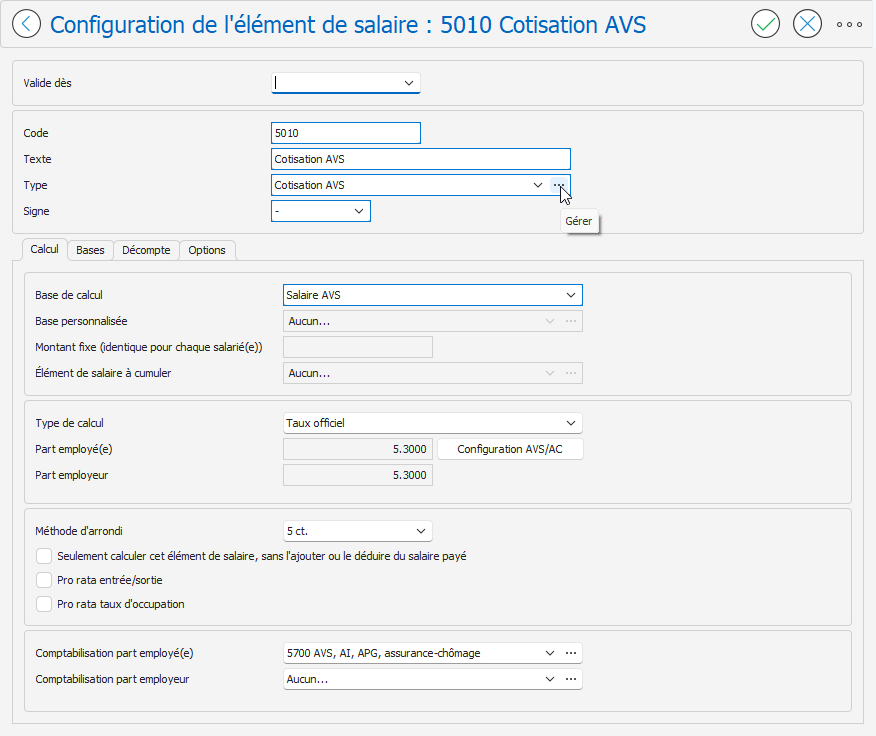The height and width of the screenshot is (736, 876).
Task: Enable 'Seulement calculer cet élément de salaire'
Action: (44, 556)
